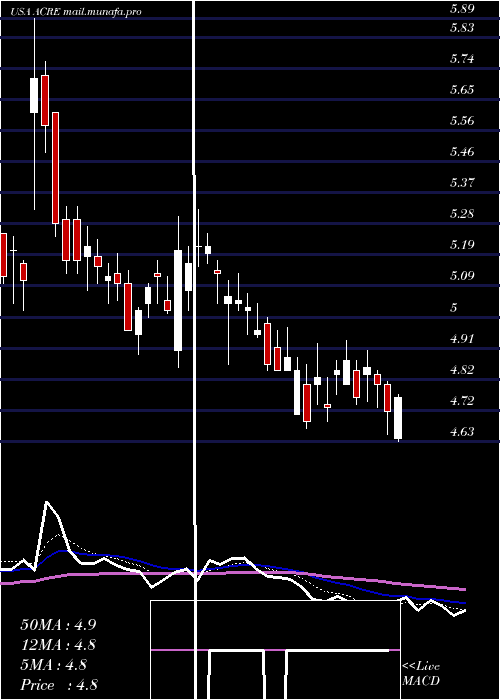Select the 5.65 price level label

[x=462, y=90]
